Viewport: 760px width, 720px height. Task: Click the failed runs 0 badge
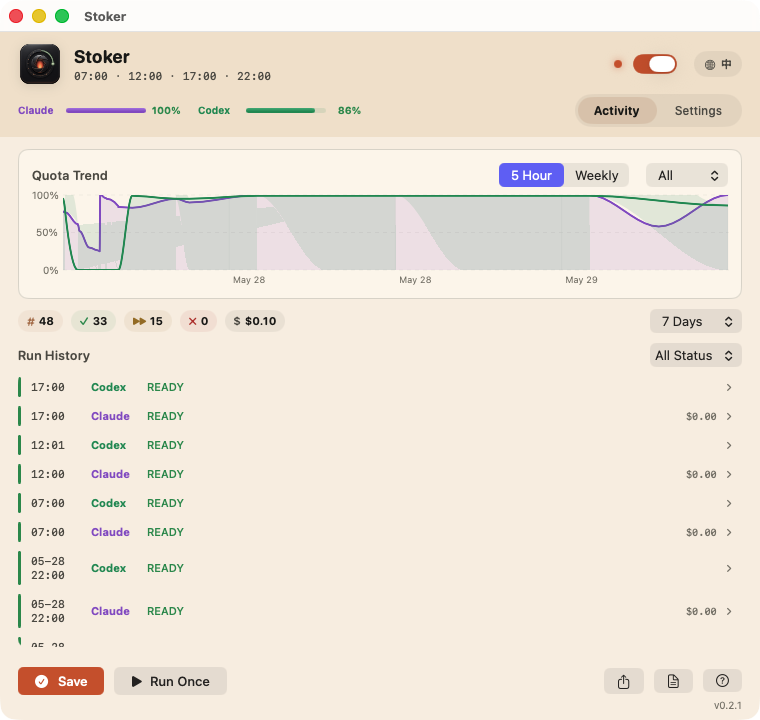198,321
